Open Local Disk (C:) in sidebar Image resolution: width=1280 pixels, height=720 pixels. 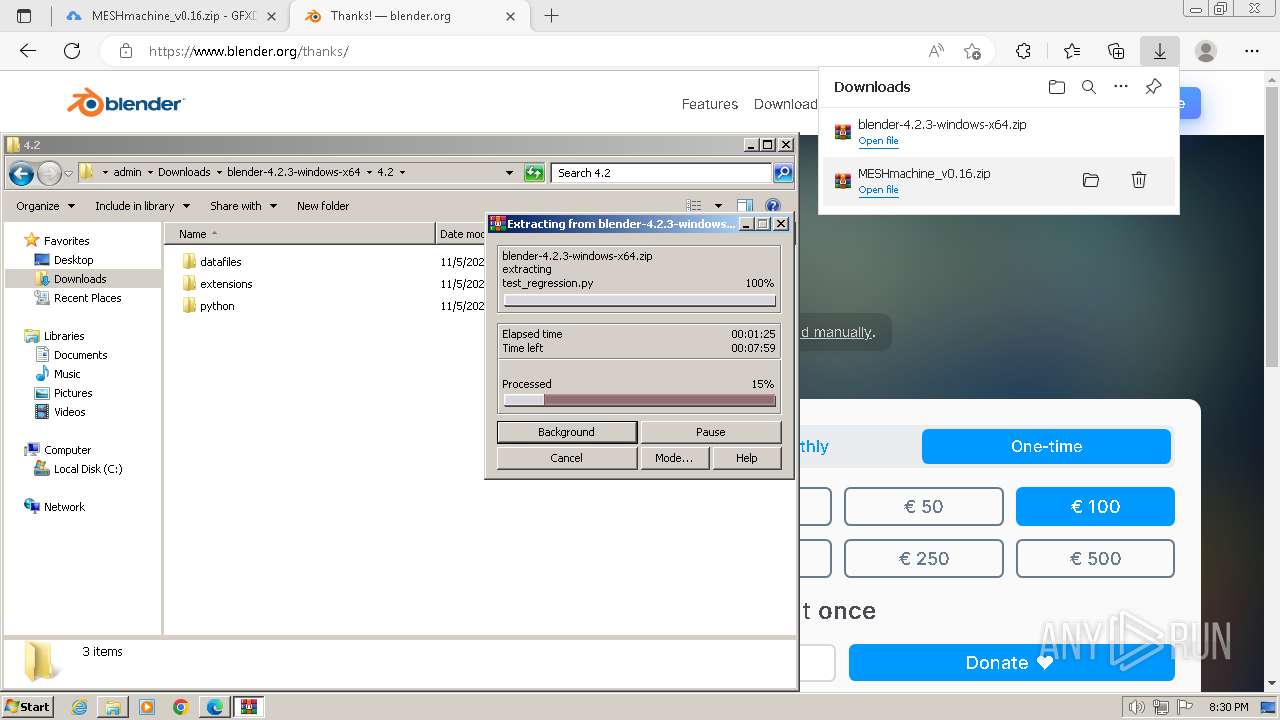click(x=88, y=469)
